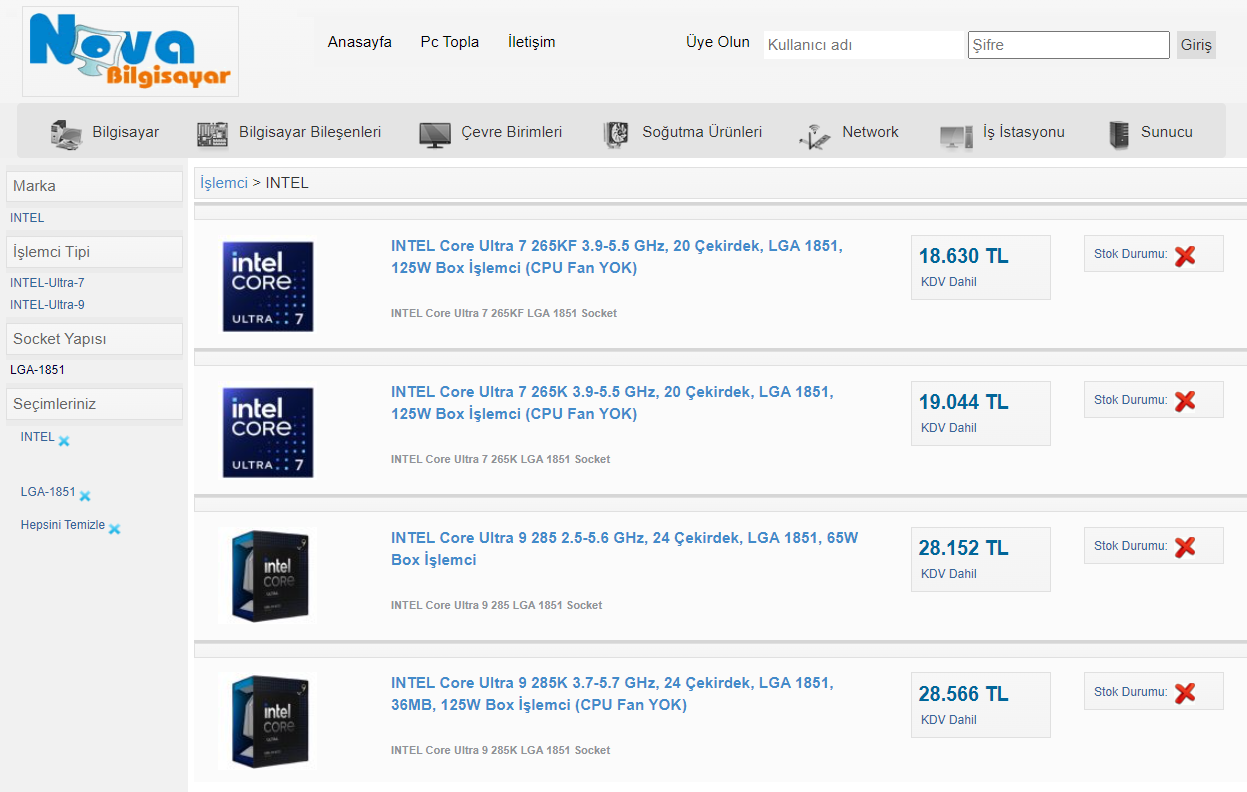Viewport: 1247px width, 792px height.
Task: Check the stock X icon for the 265KF
Action: pos(1185,255)
